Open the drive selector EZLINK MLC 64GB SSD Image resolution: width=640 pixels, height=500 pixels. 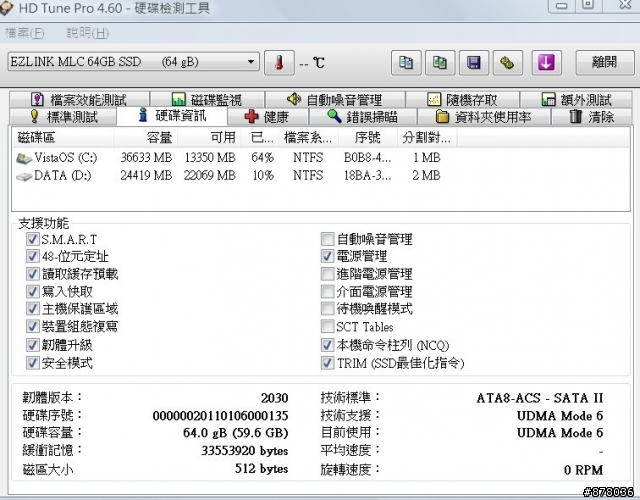[133, 62]
